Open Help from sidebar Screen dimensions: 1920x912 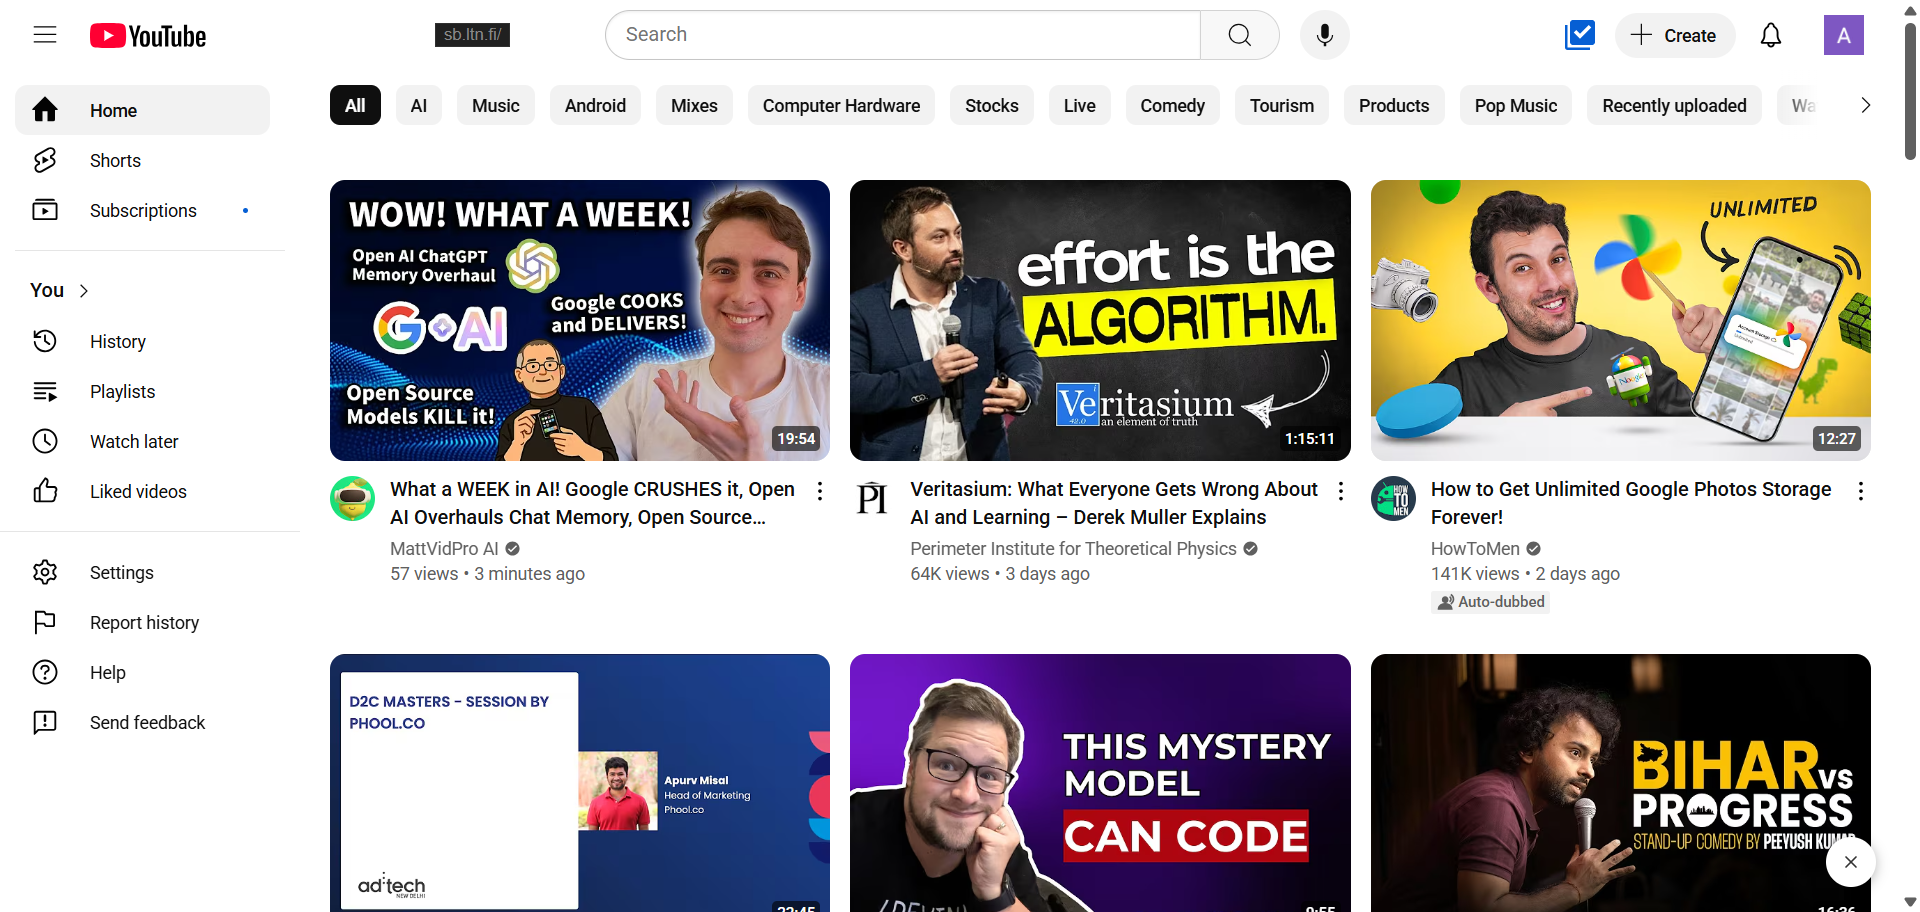(x=143, y=672)
